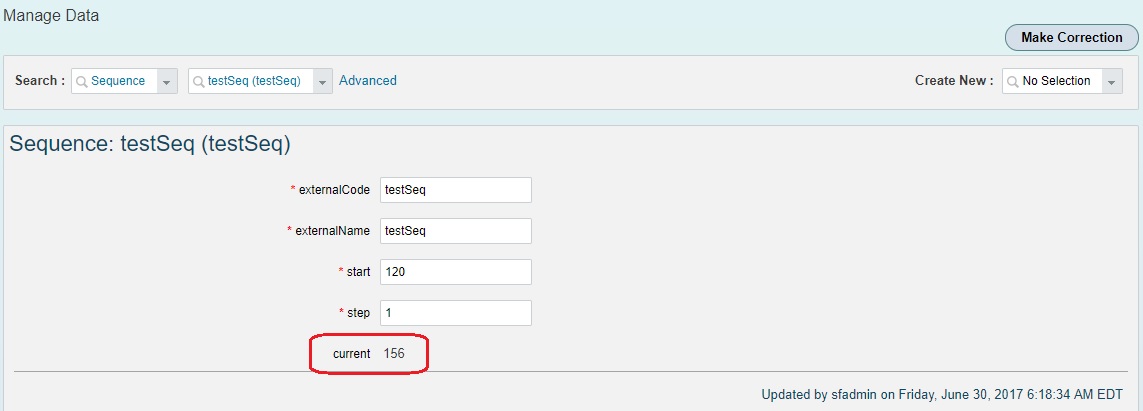1143x411 pixels.
Task: Focus the externalCode input field
Action: (456, 189)
